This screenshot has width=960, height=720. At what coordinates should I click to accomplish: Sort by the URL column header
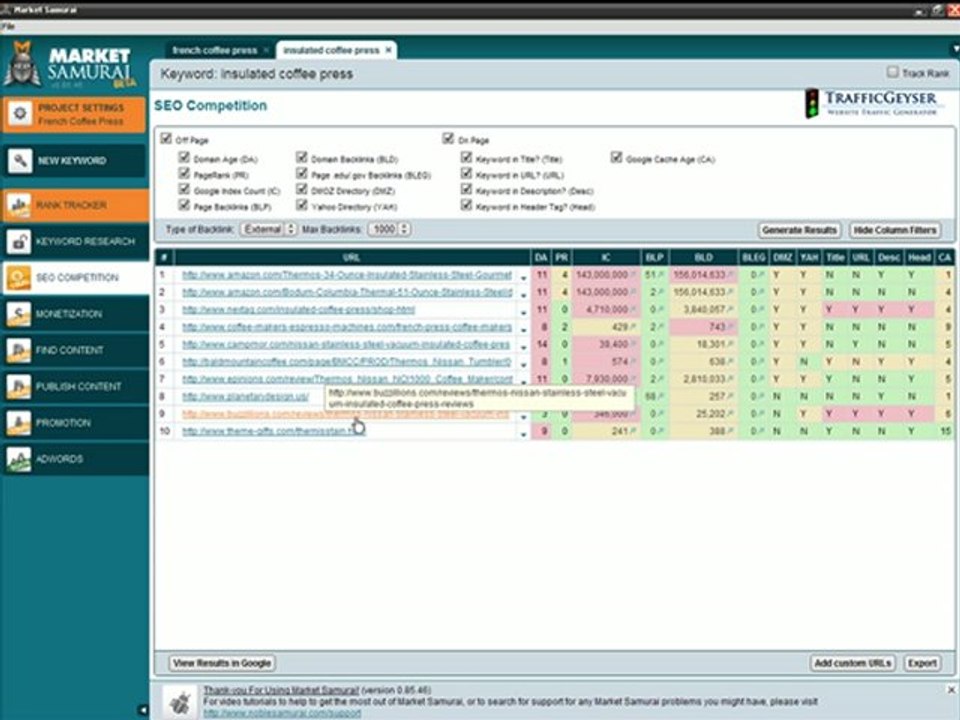352,257
